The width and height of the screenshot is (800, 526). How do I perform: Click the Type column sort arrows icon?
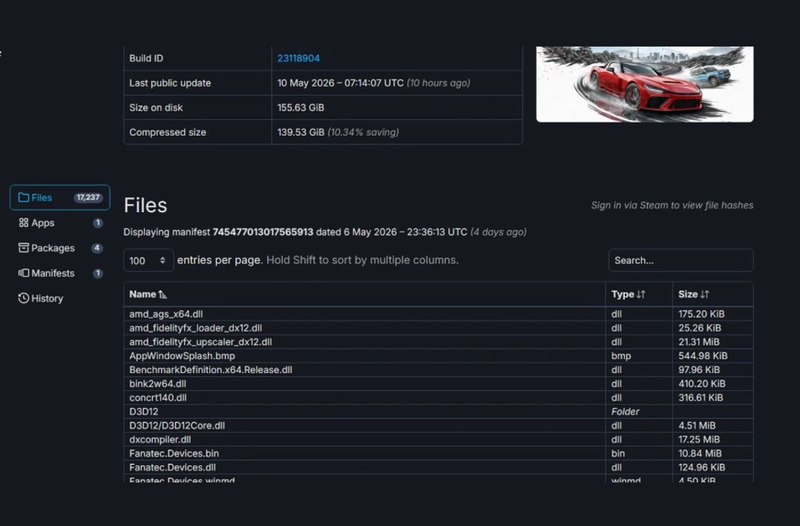coord(641,294)
